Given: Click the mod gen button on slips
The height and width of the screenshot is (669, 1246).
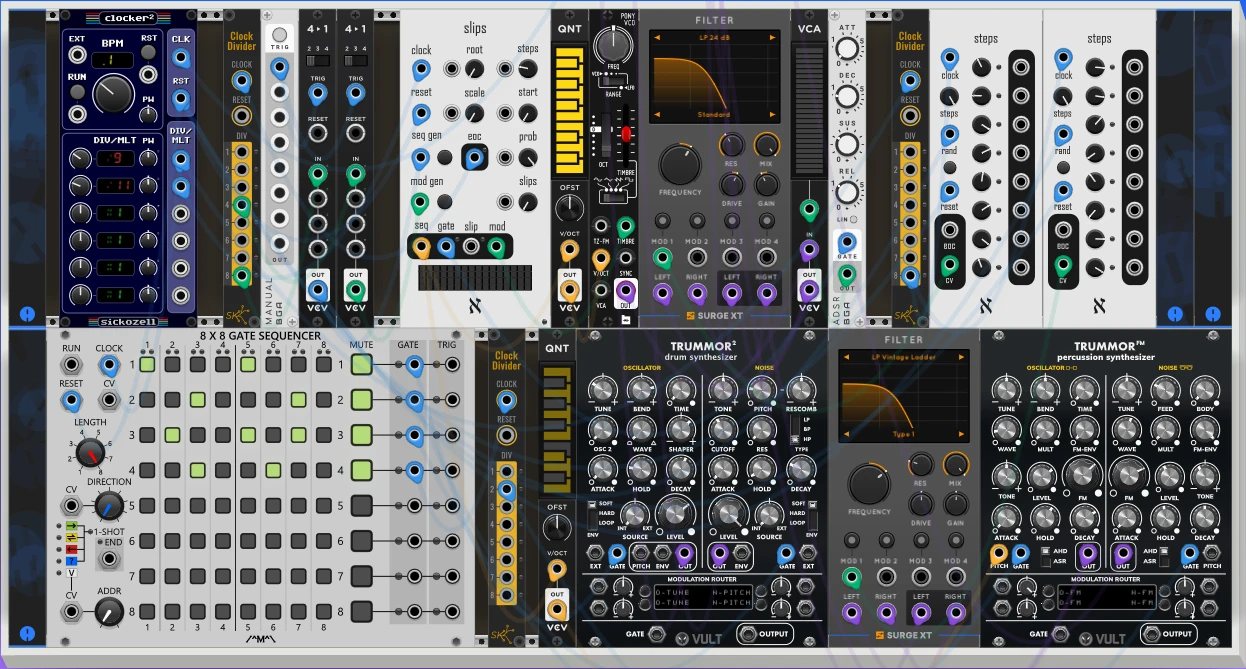Looking at the screenshot, I should [x=445, y=202].
